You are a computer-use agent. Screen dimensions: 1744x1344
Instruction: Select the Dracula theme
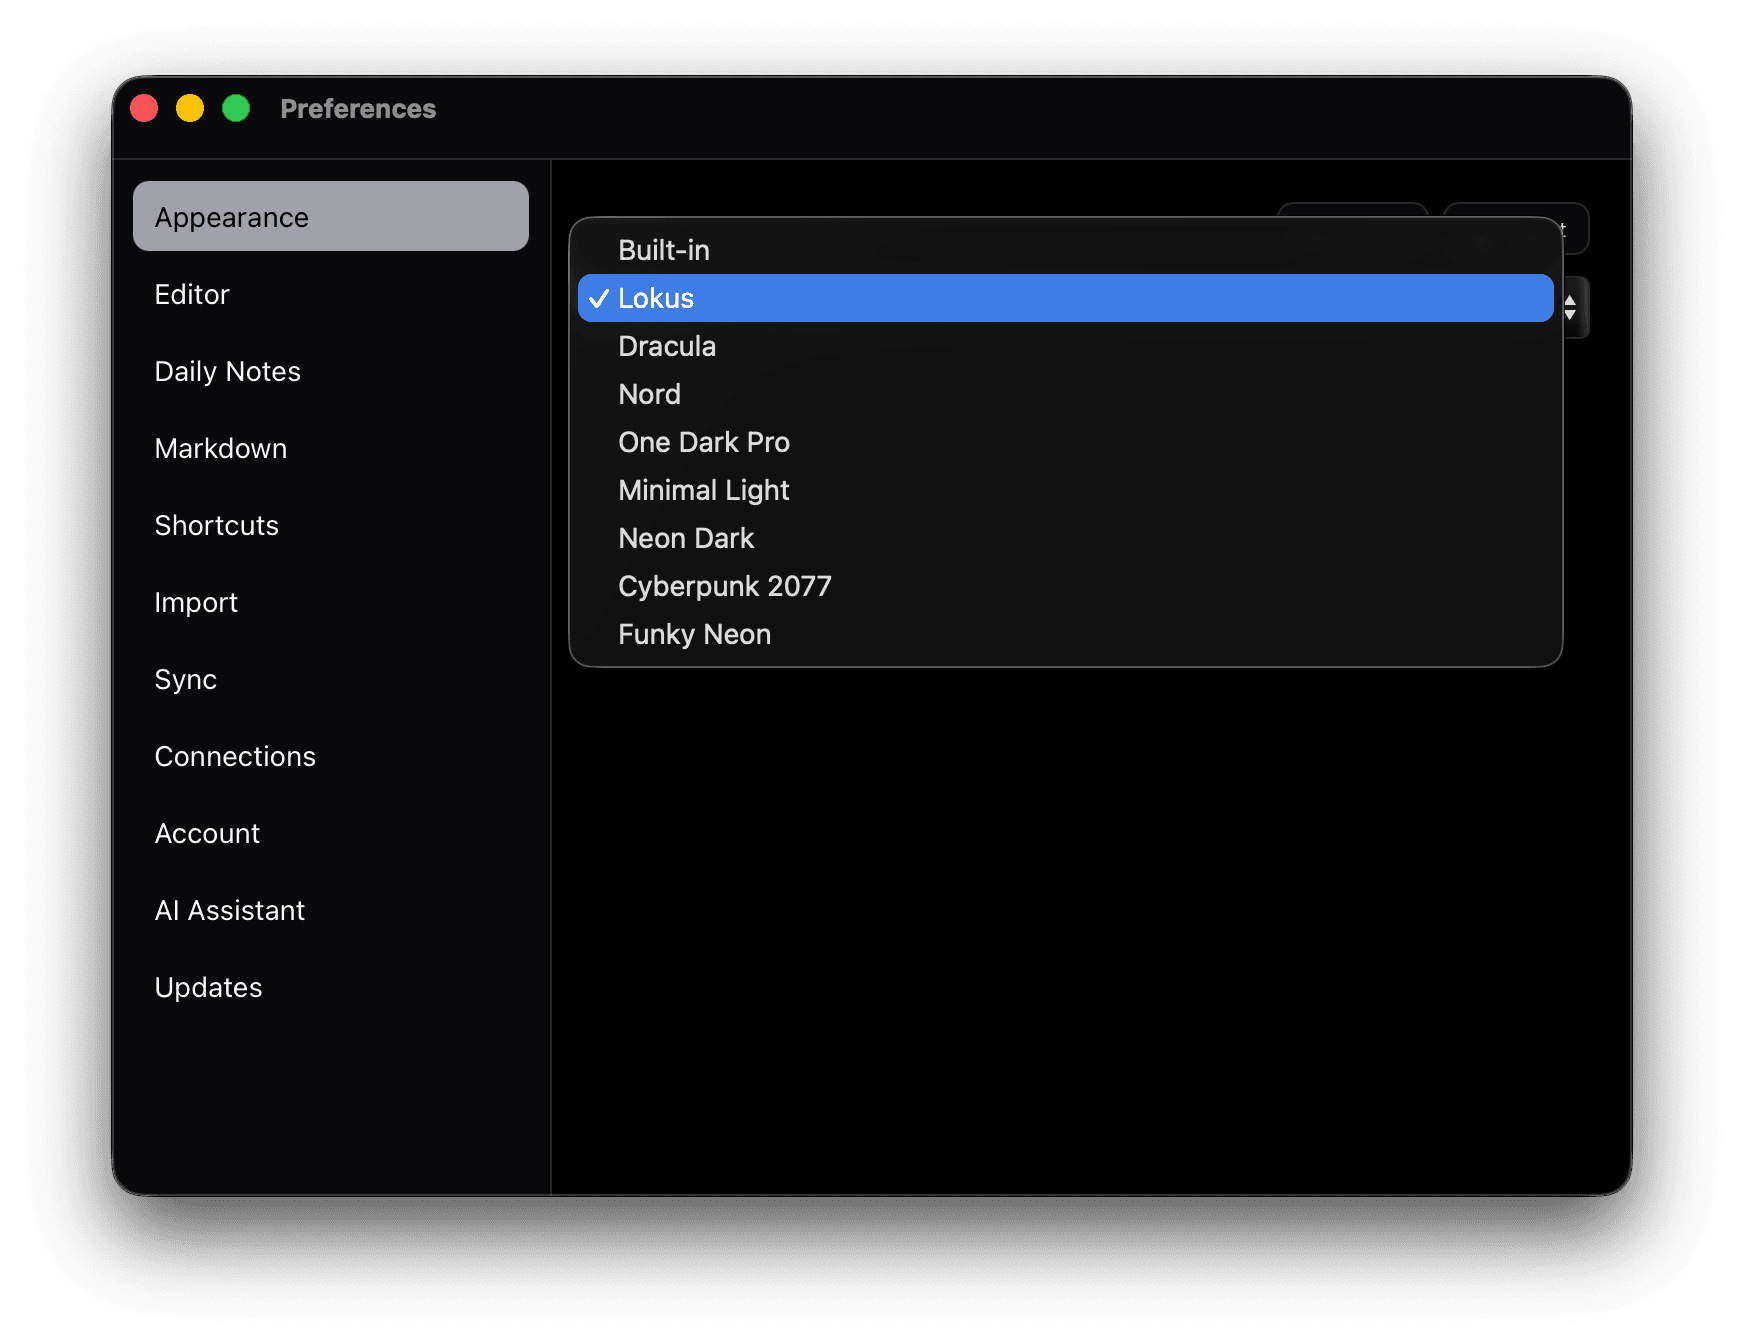[667, 346]
